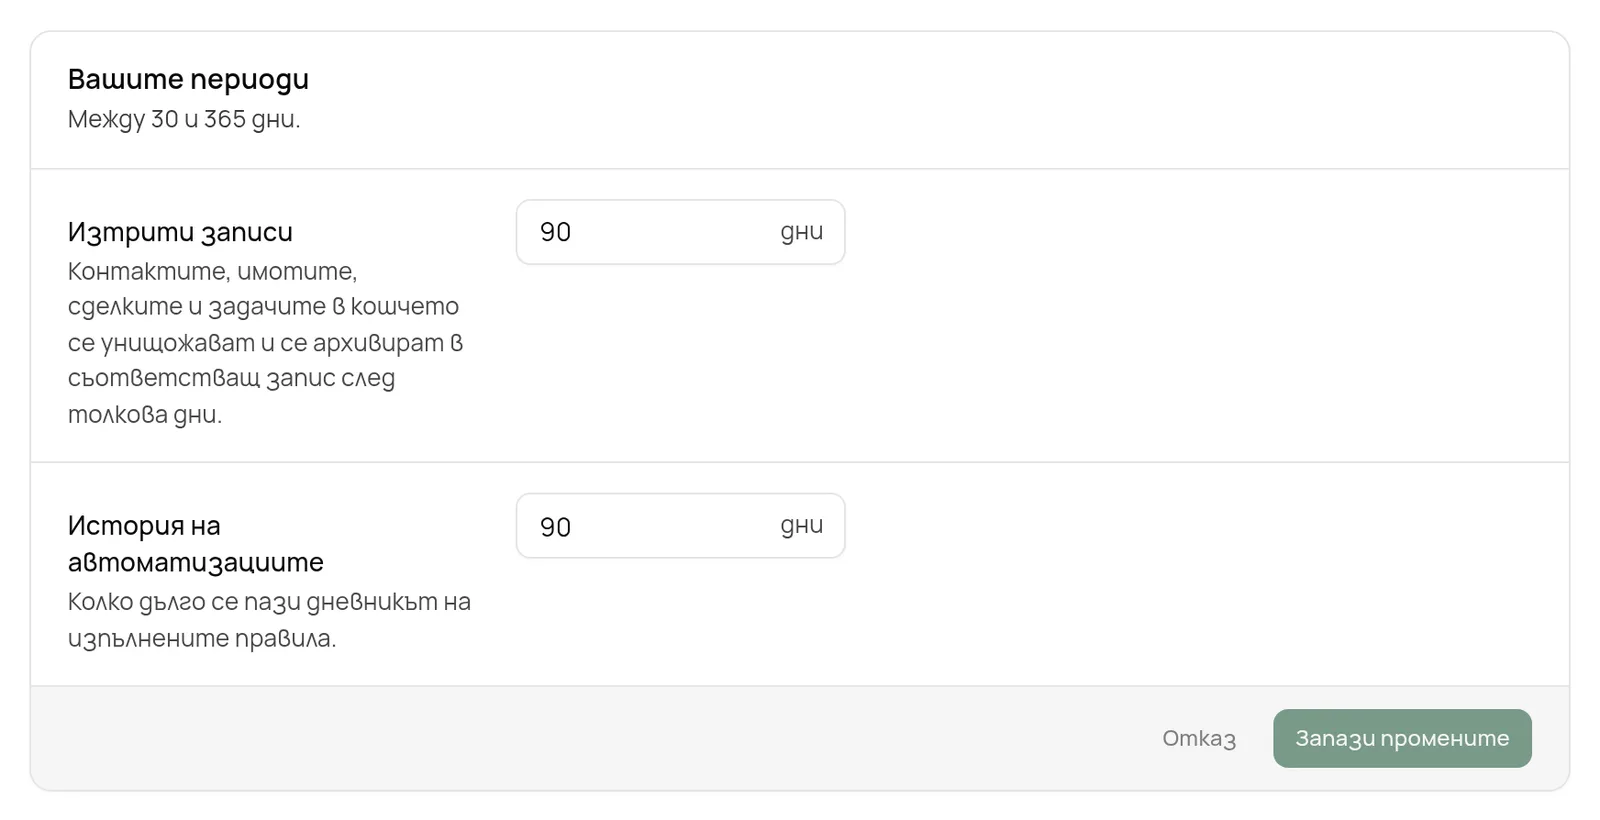
Task: Click the Вашите периоди heading
Action: pyautogui.click(x=188, y=79)
